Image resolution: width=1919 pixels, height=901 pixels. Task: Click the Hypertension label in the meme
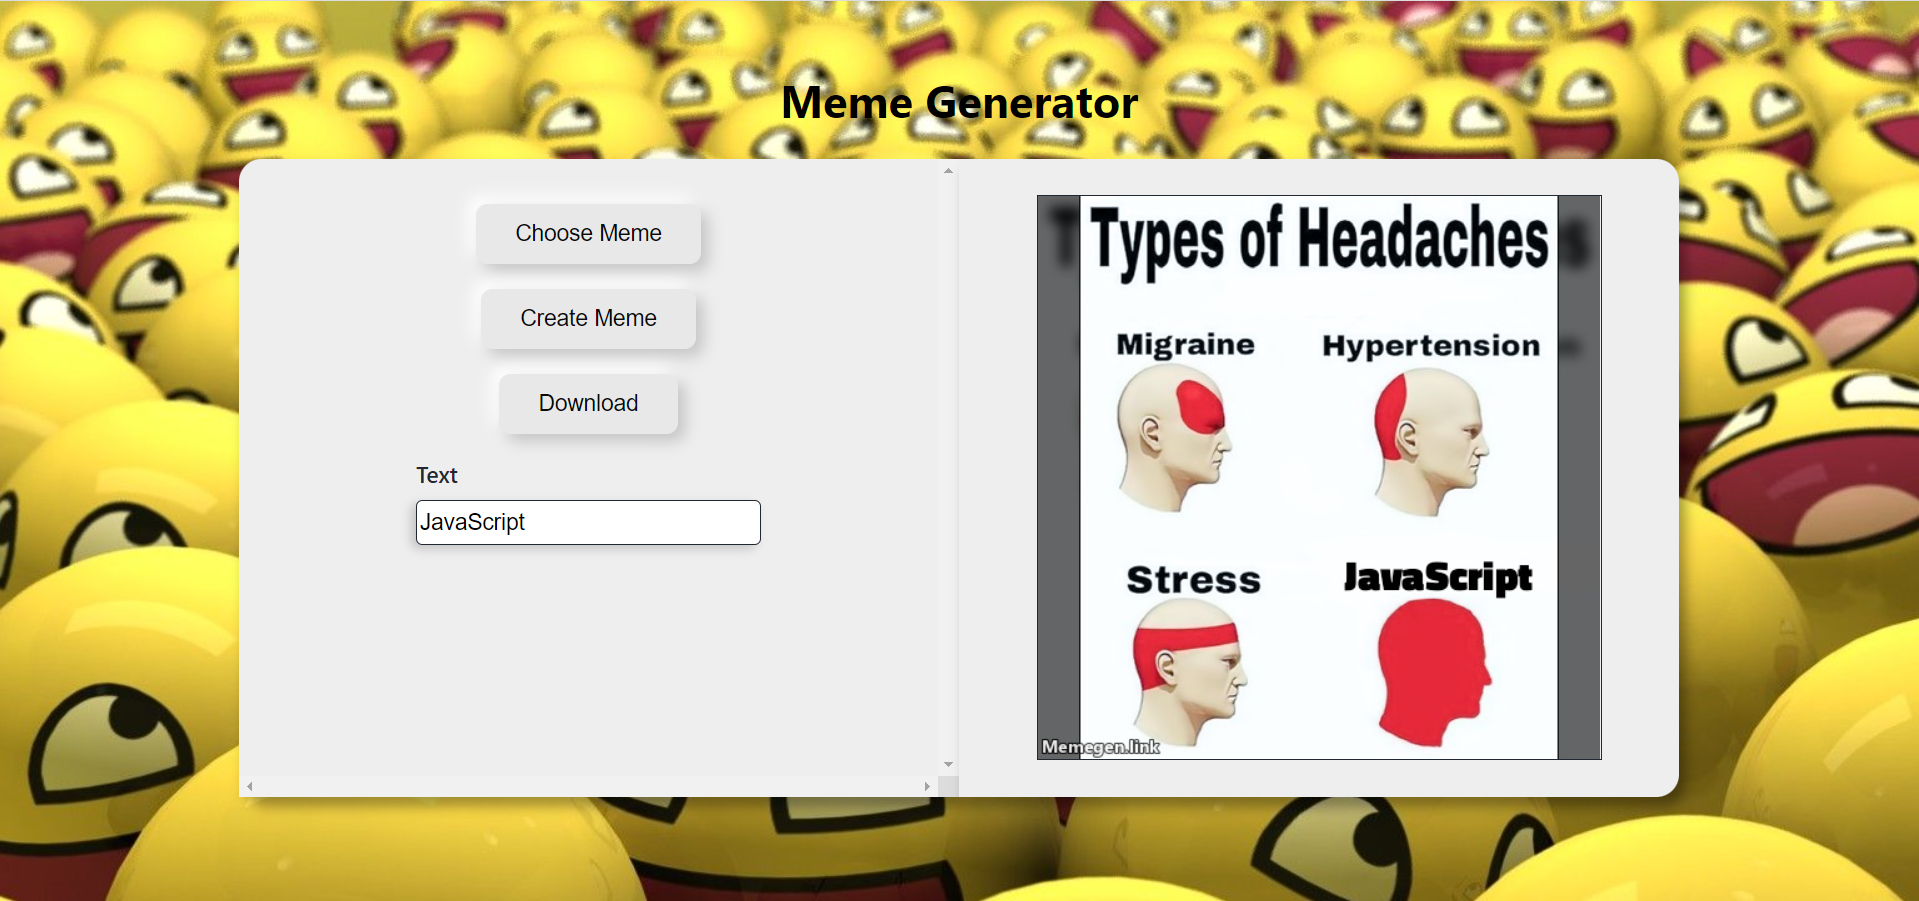point(1430,346)
